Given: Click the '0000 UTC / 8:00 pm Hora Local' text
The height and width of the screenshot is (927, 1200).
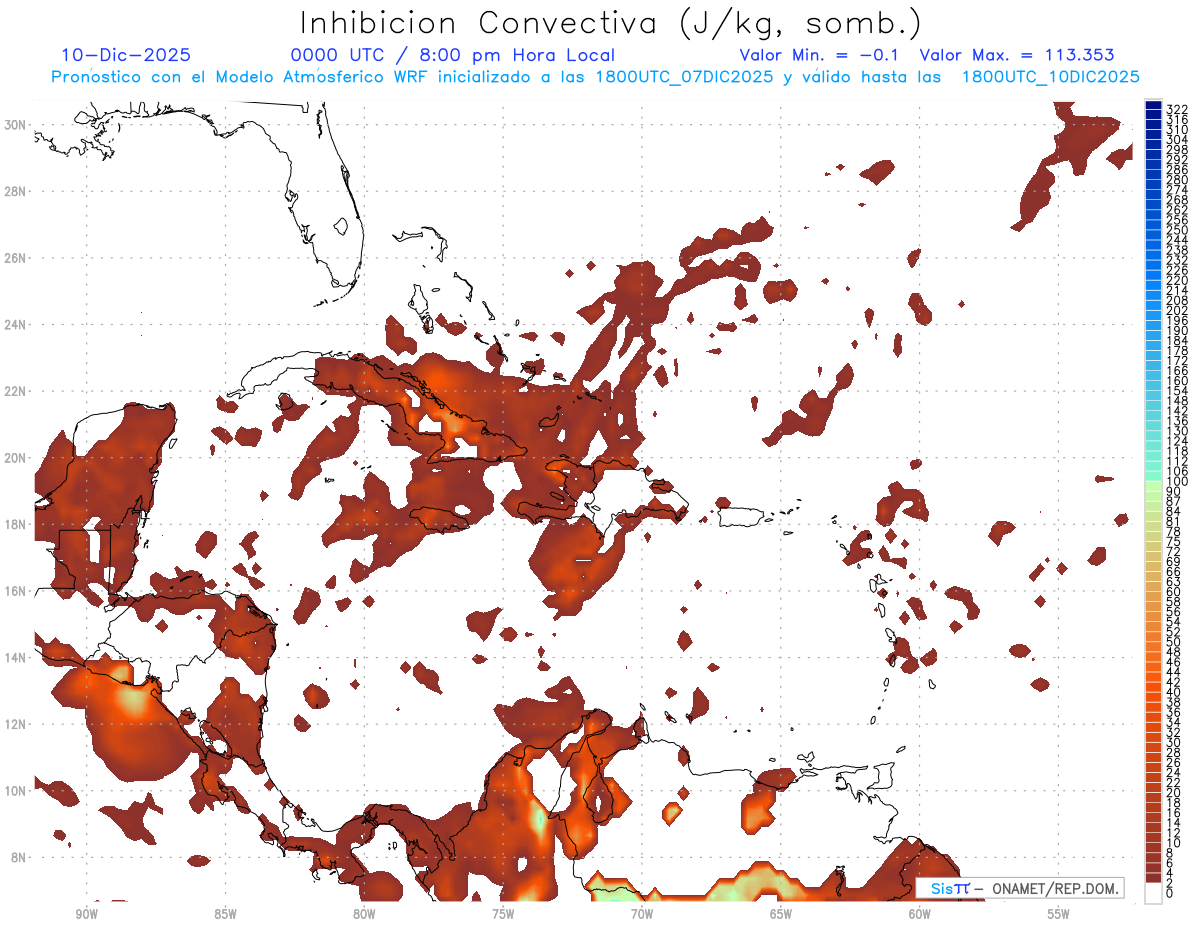Looking at the screenshot, I should point(452,55).
